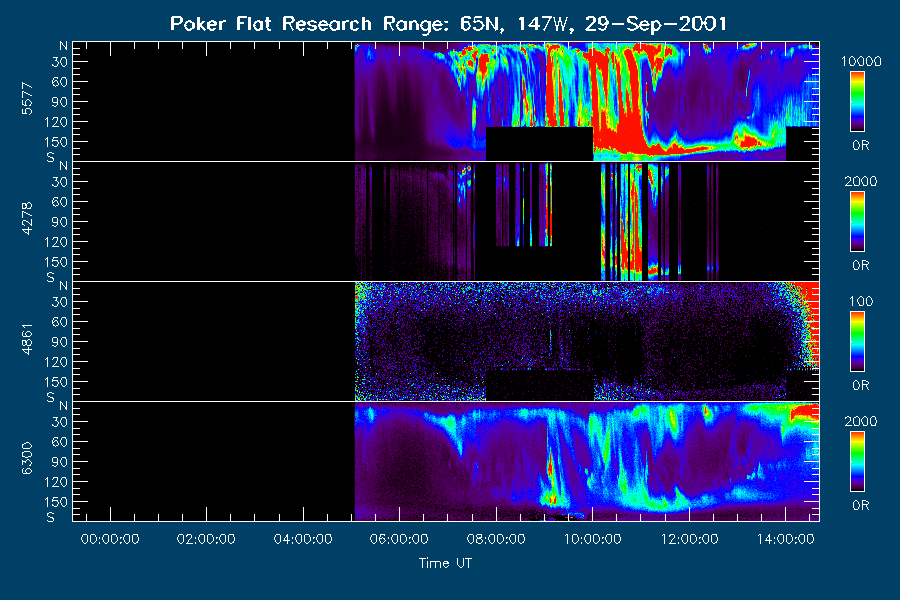Click the 60 tick label on the 4278 panel
The width and height of the screenshot is (900, 600).
click(x=60, y=202)
